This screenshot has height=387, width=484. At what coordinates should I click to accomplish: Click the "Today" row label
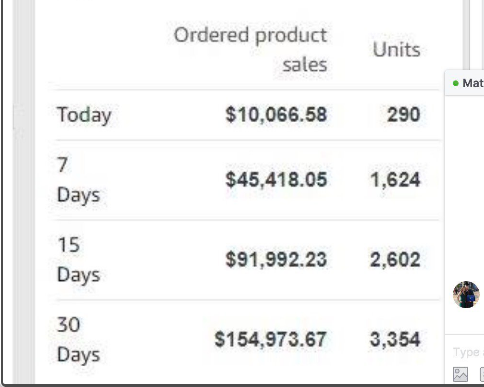click(84, 115)
